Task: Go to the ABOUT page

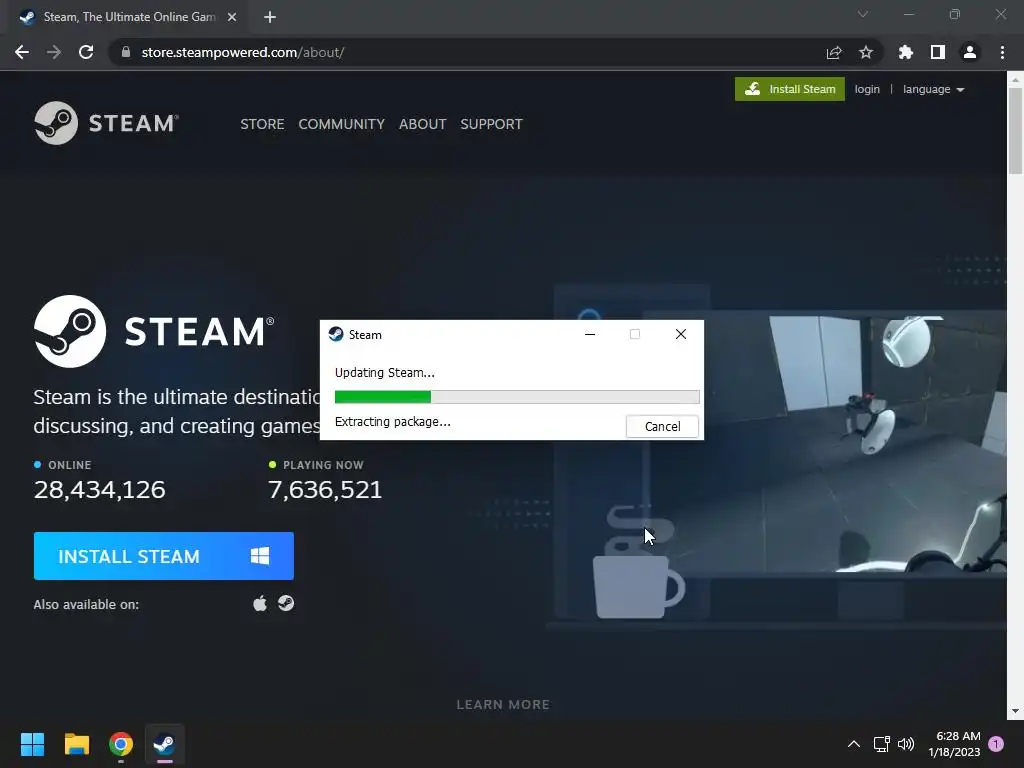Action: (x=423, y=124)
